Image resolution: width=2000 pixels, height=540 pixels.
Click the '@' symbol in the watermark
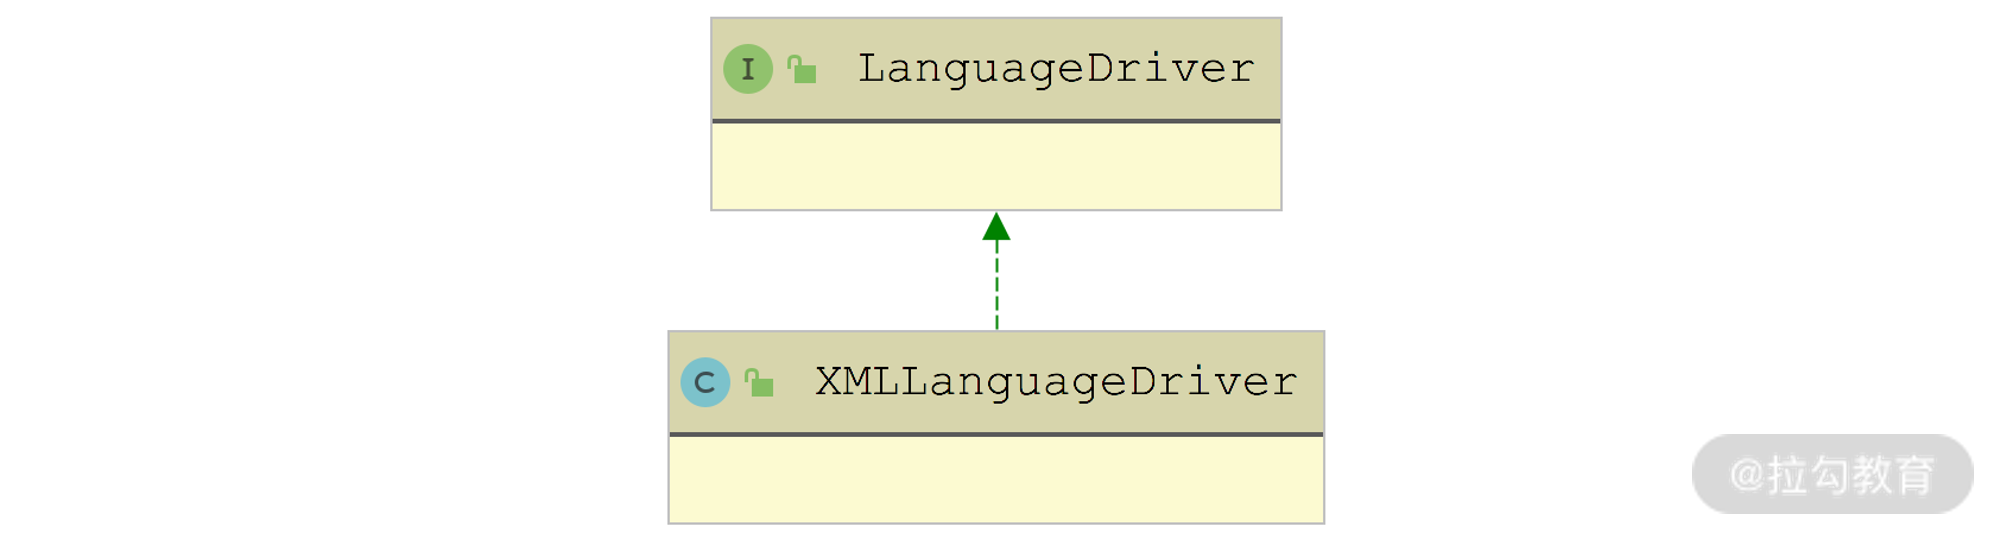[1747, 474]
